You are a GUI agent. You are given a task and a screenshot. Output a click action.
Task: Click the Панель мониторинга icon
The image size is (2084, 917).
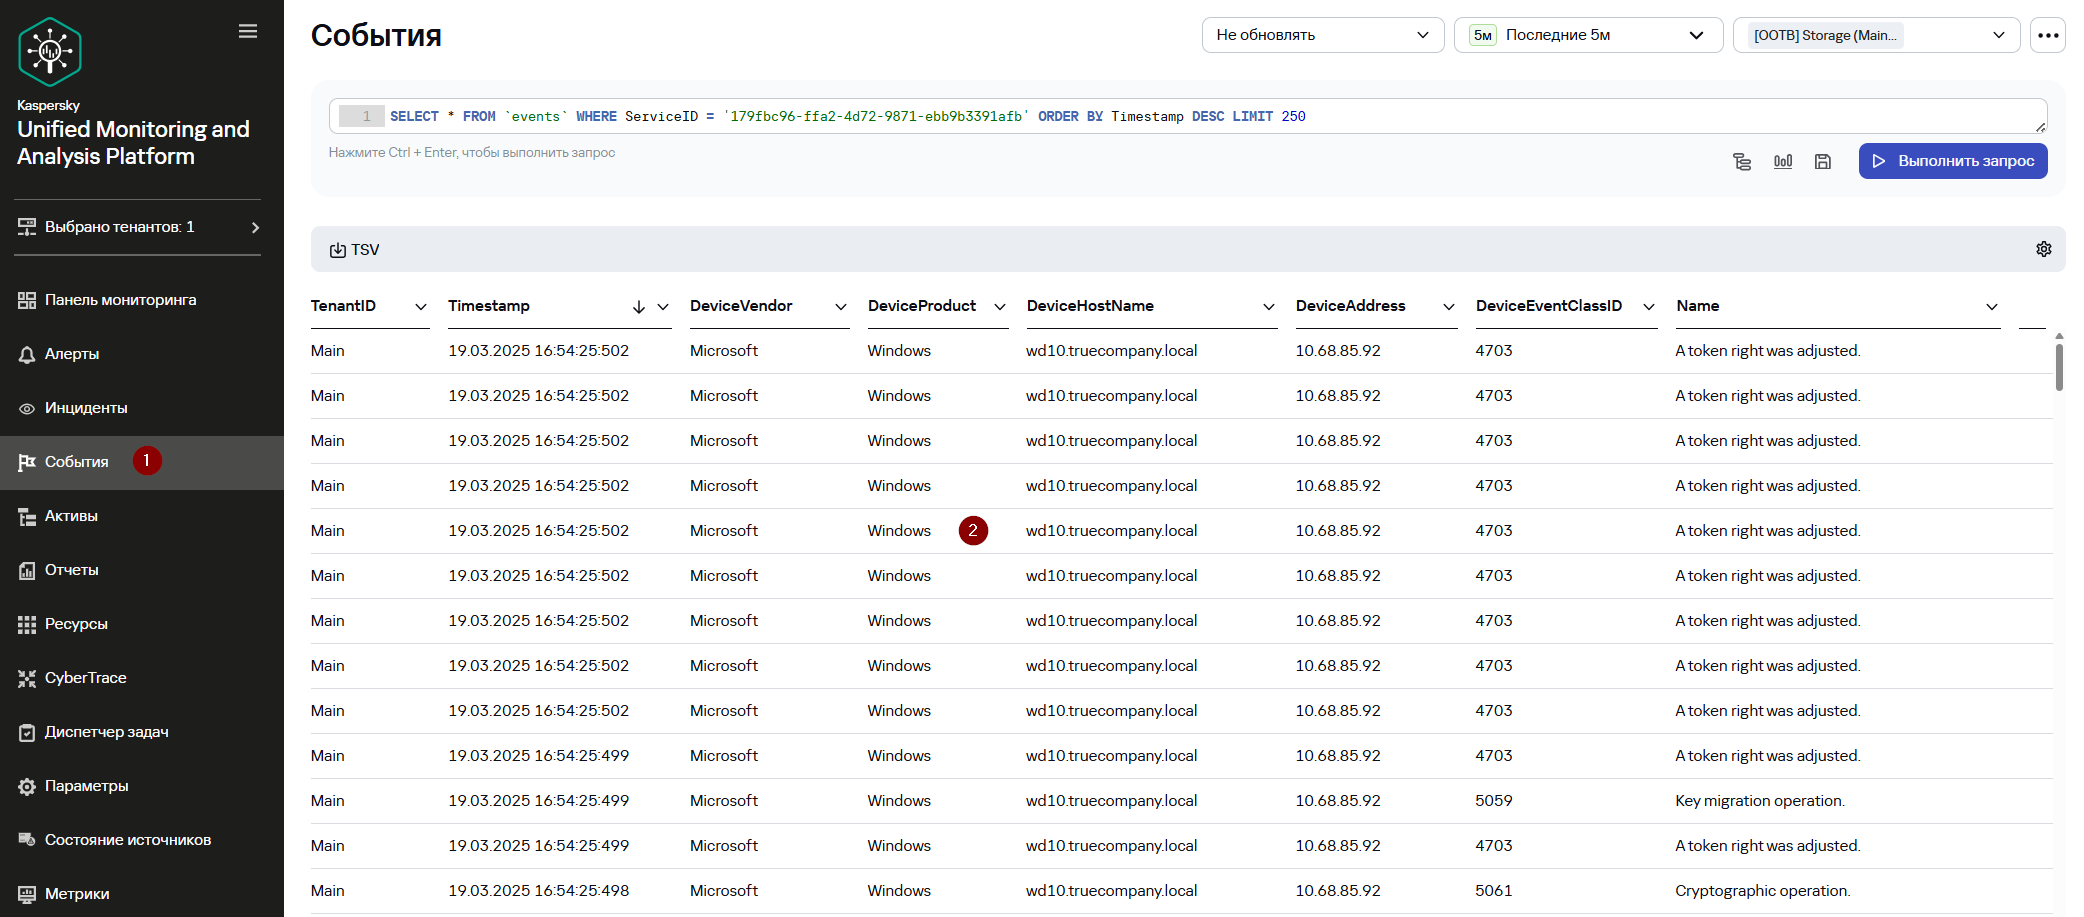(27, 301)
